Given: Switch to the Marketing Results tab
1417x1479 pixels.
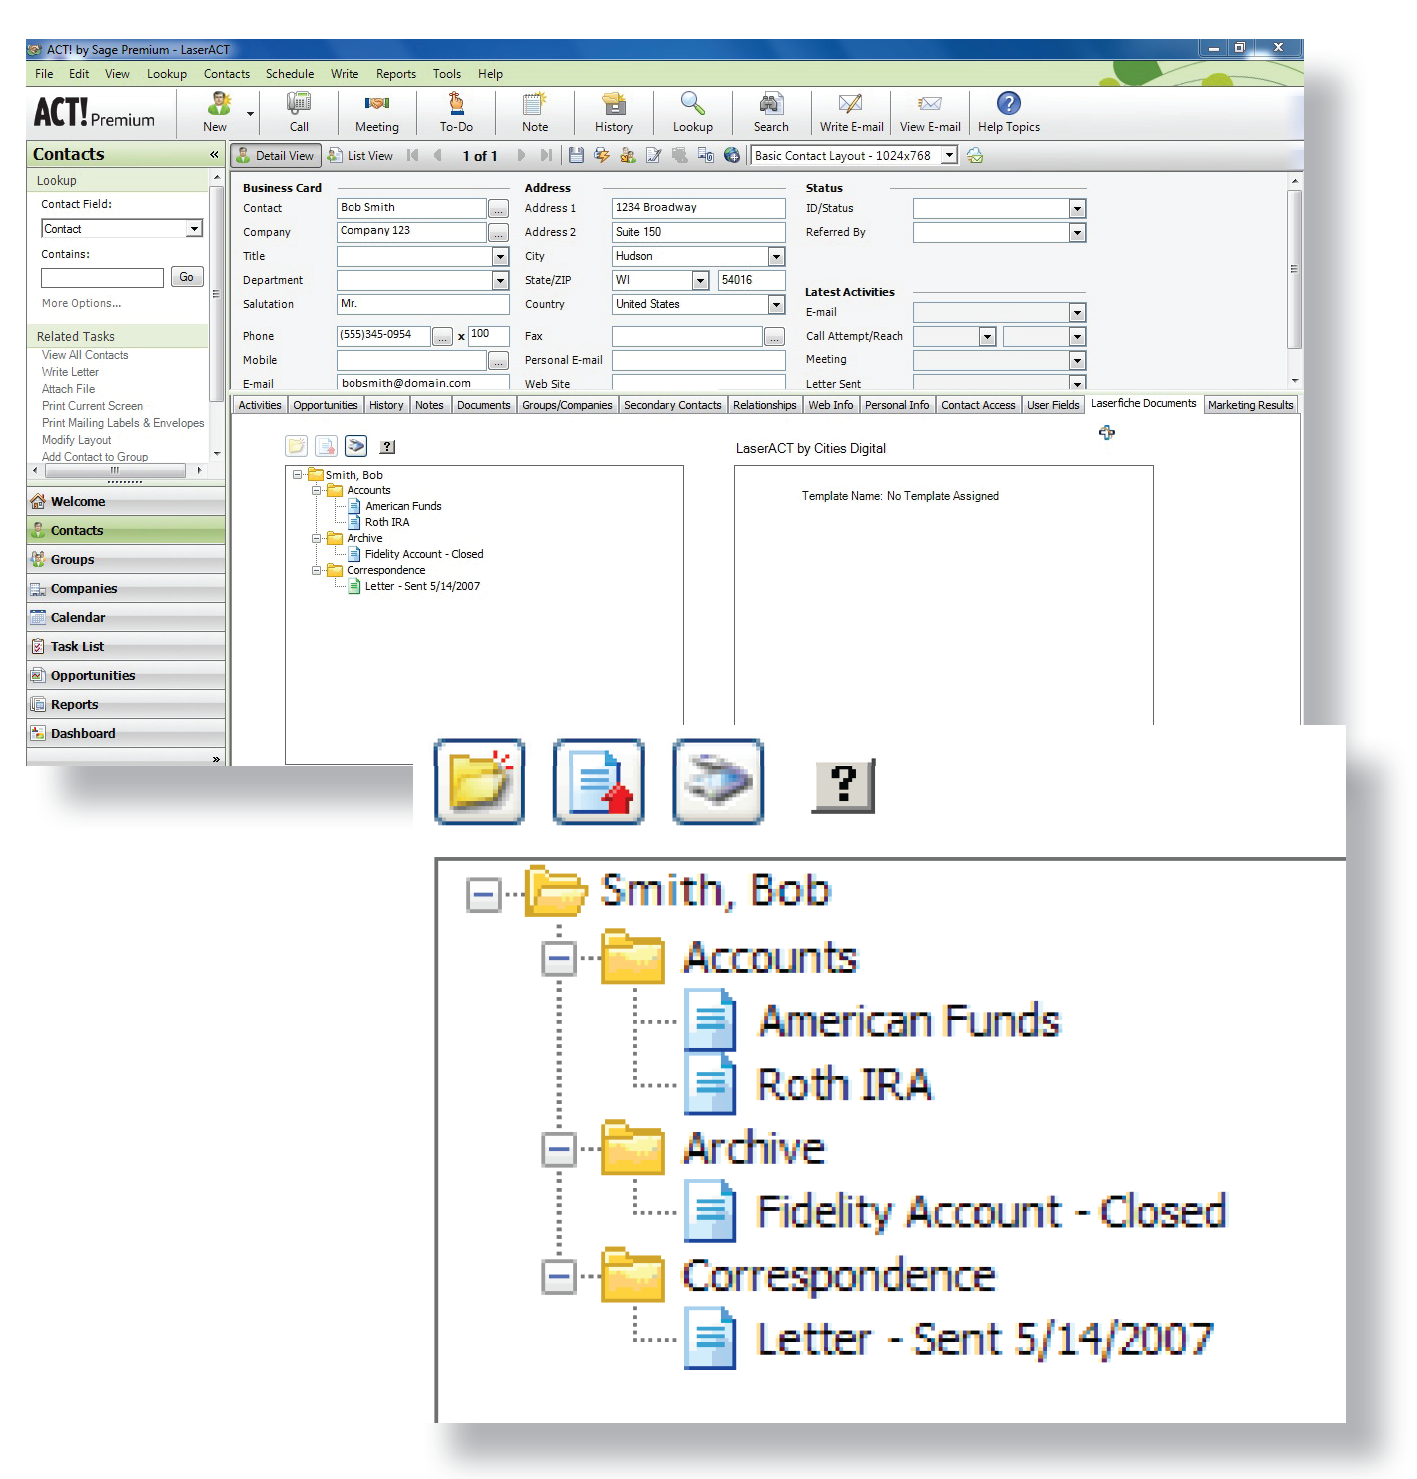Looking at the screenshot, I should pyautogui.click(x=1250, y=405).
